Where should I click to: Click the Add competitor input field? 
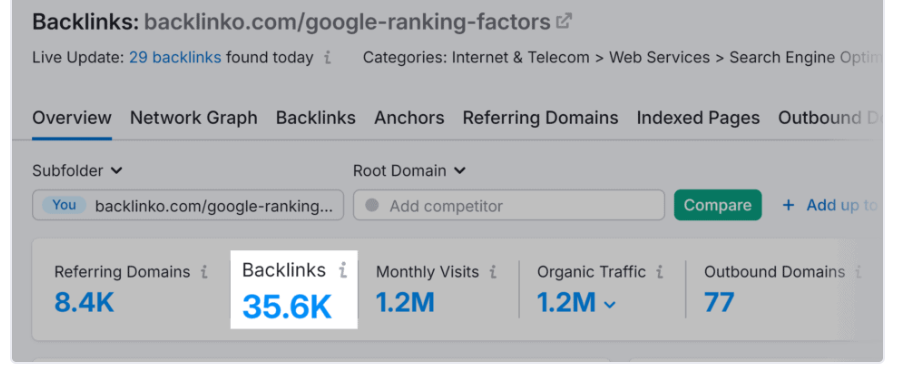[x=509, y=205]
